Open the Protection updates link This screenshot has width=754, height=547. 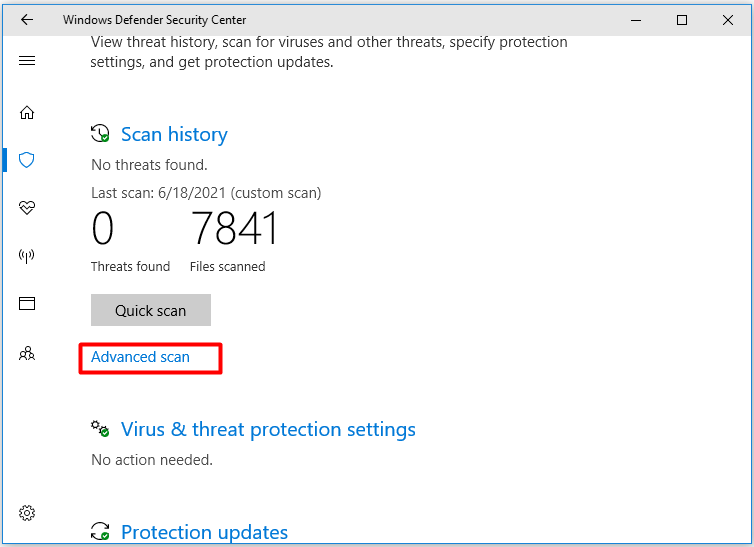coord(204,532)
